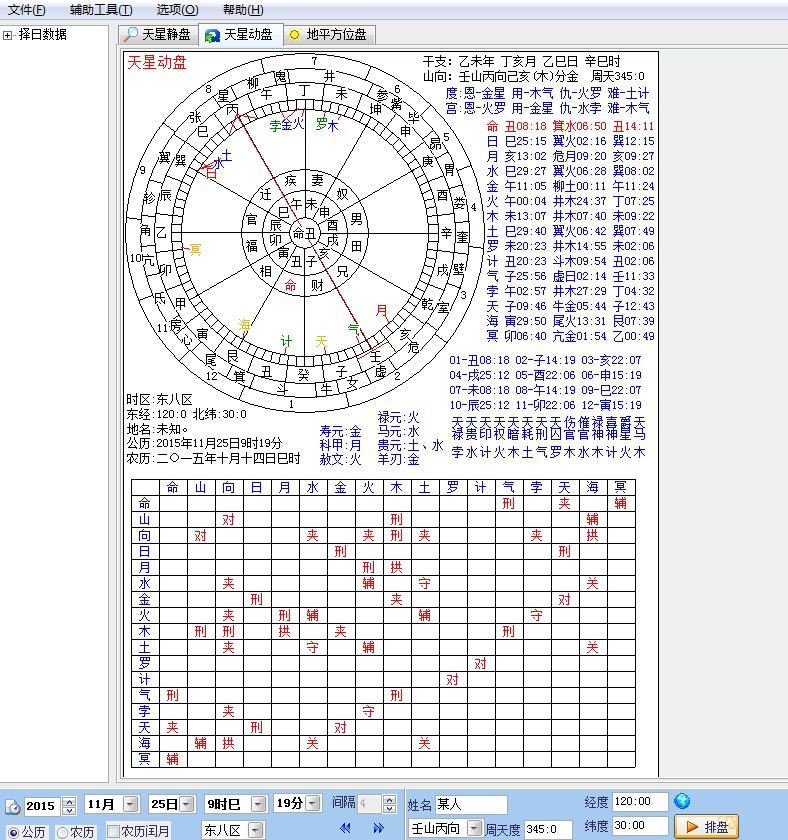Open the 文件(F) menu

[26, 10]
